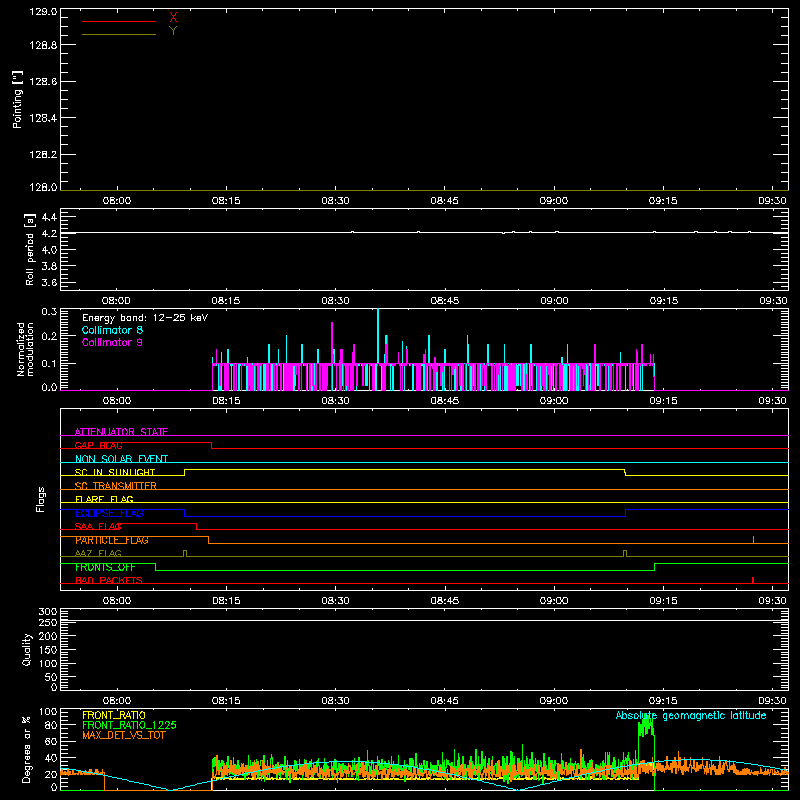Select the SC_IN_SUNLIGHT flag label
Viewport: 800px width, 800px height.
[x=115, y=472]
